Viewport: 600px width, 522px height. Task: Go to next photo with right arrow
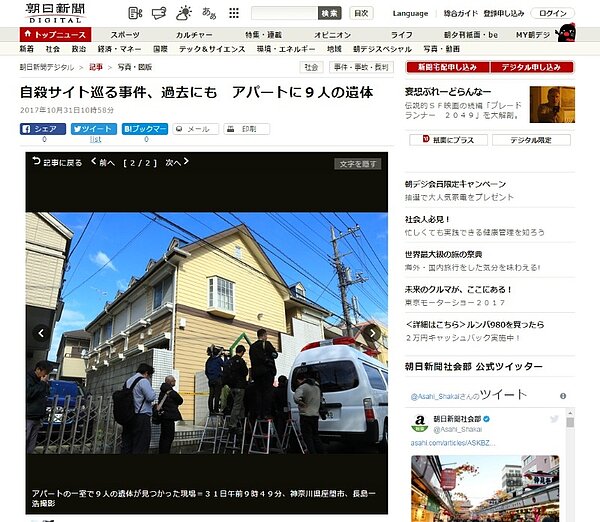tap(372, 333)
